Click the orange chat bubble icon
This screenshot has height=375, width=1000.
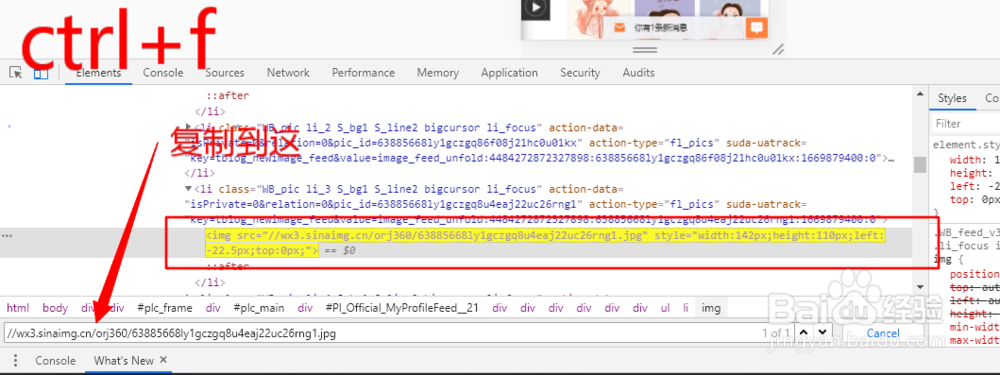757,27
